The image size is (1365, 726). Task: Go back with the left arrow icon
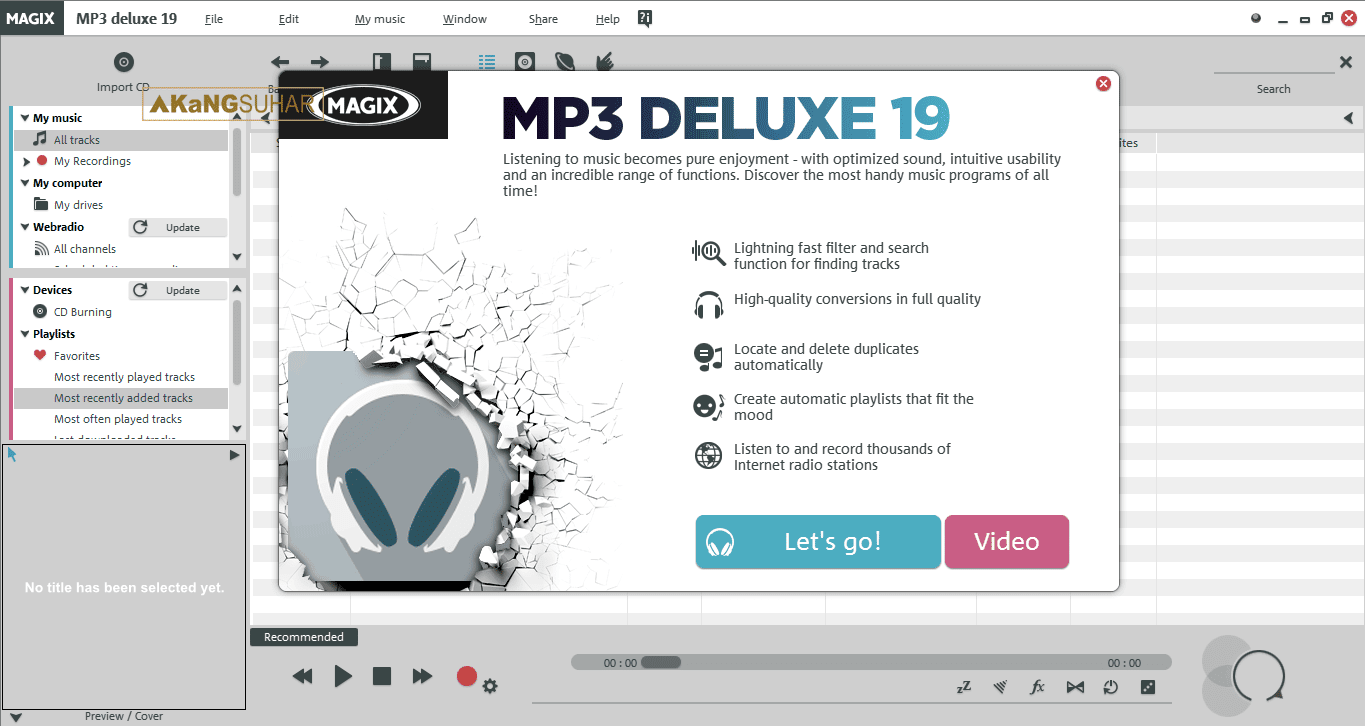point(280,62)
